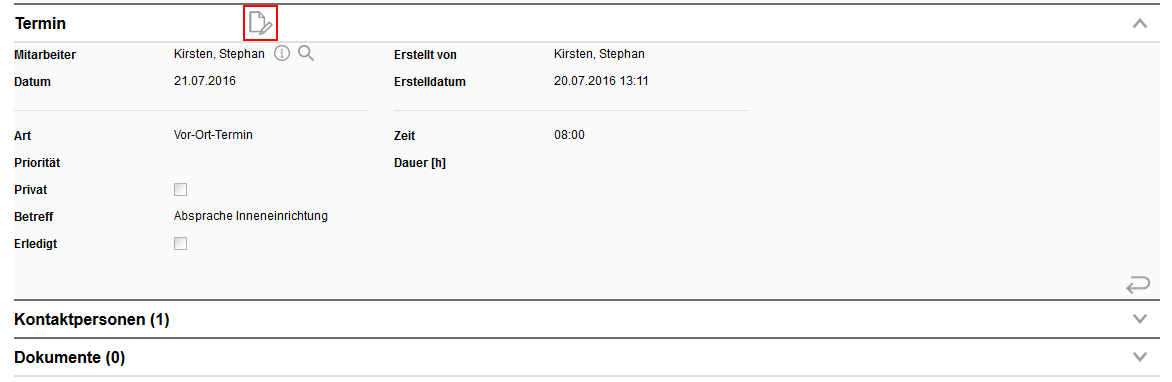Click the Betreff text Absprache Inneneinrichtung

[251, 216]
